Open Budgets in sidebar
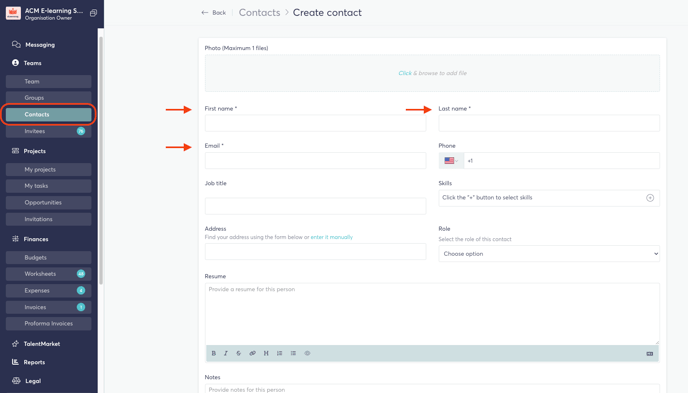 tap(49, 257)
